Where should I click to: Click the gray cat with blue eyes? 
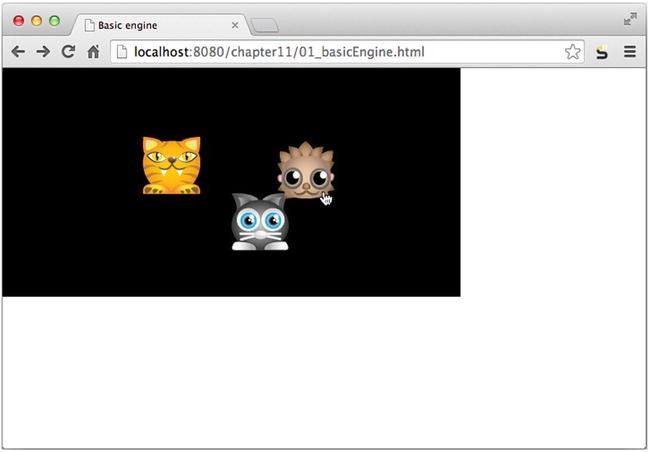(x=260, y=222)
